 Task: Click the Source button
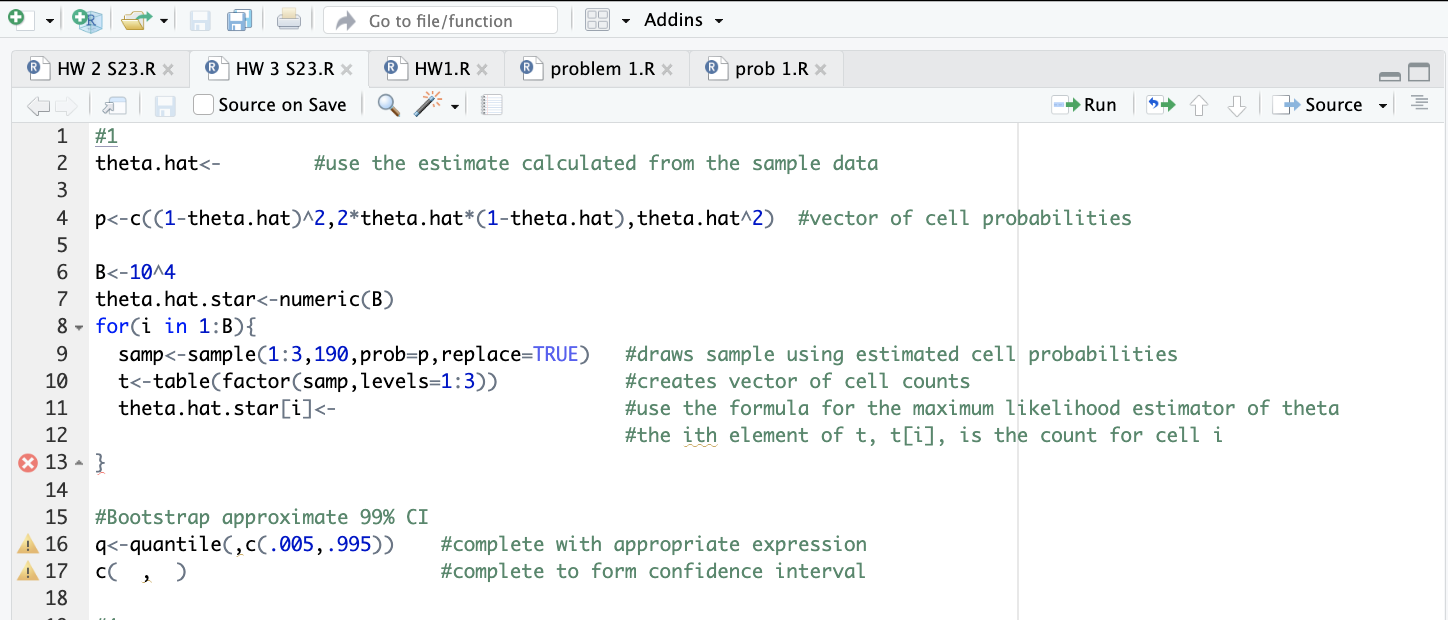(1321, 105)
